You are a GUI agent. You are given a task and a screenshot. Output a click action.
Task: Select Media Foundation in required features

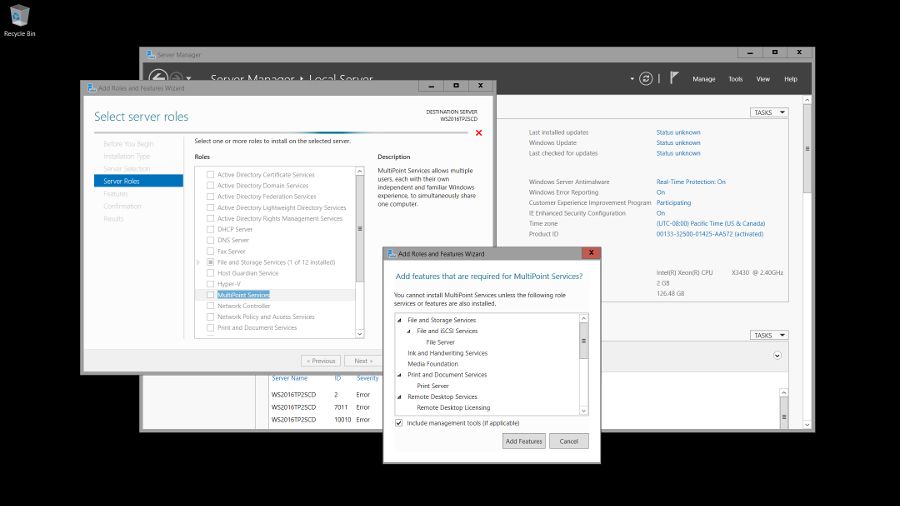[x=433, y=364]
